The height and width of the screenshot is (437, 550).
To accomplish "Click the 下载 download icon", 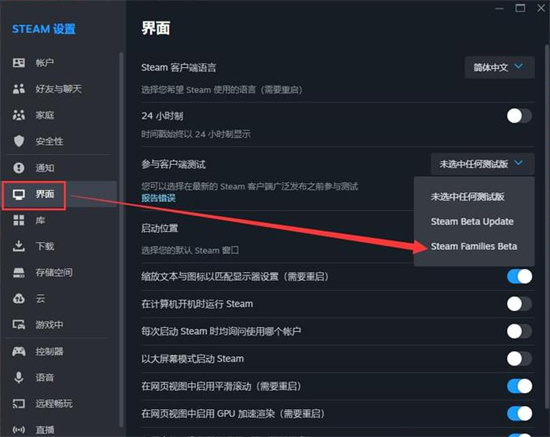I will coord(19,246).
